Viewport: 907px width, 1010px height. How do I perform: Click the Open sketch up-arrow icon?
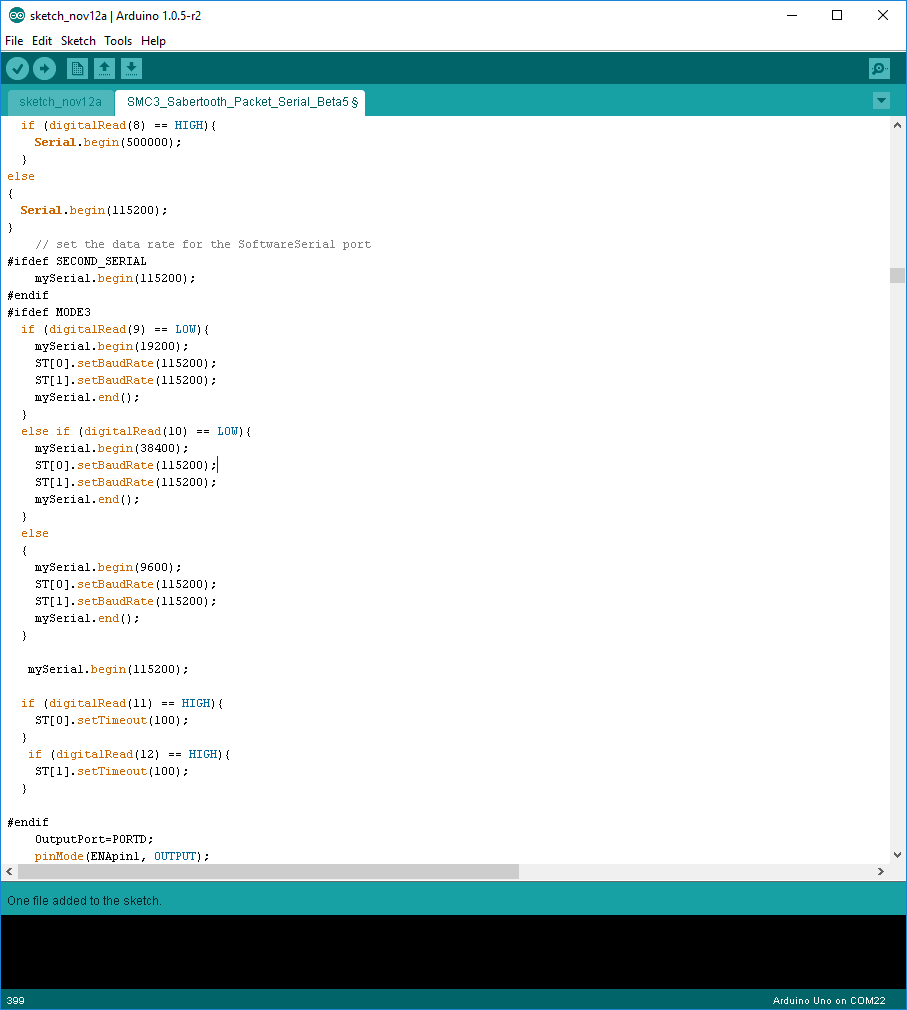[104, 68]
